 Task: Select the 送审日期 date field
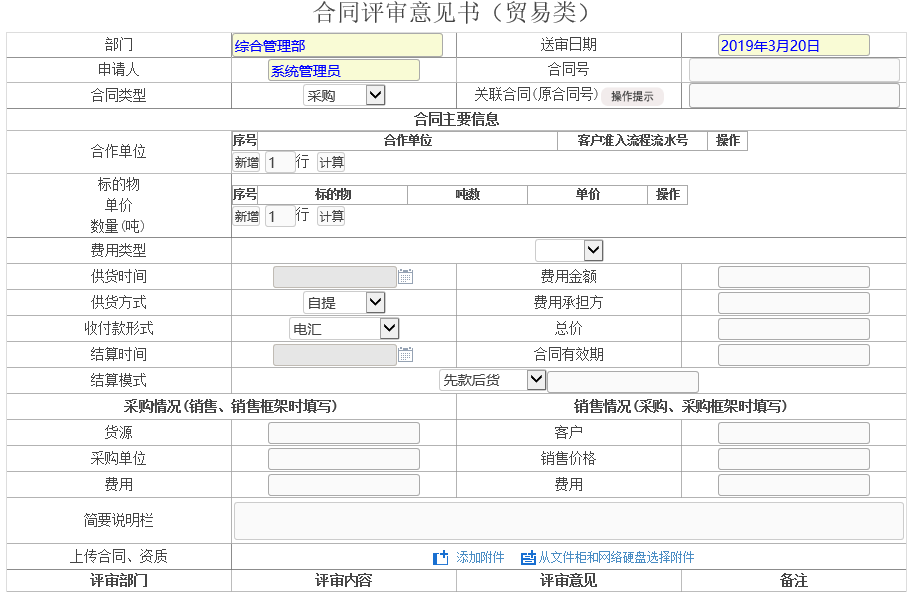pos(794,45)
